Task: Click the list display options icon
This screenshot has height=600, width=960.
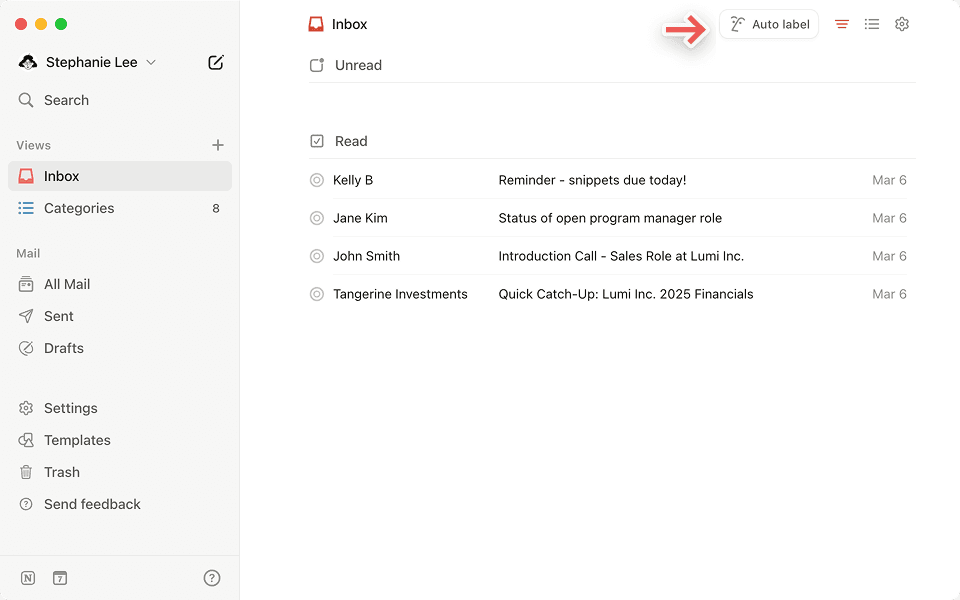Action: click(x=871, y=23)
